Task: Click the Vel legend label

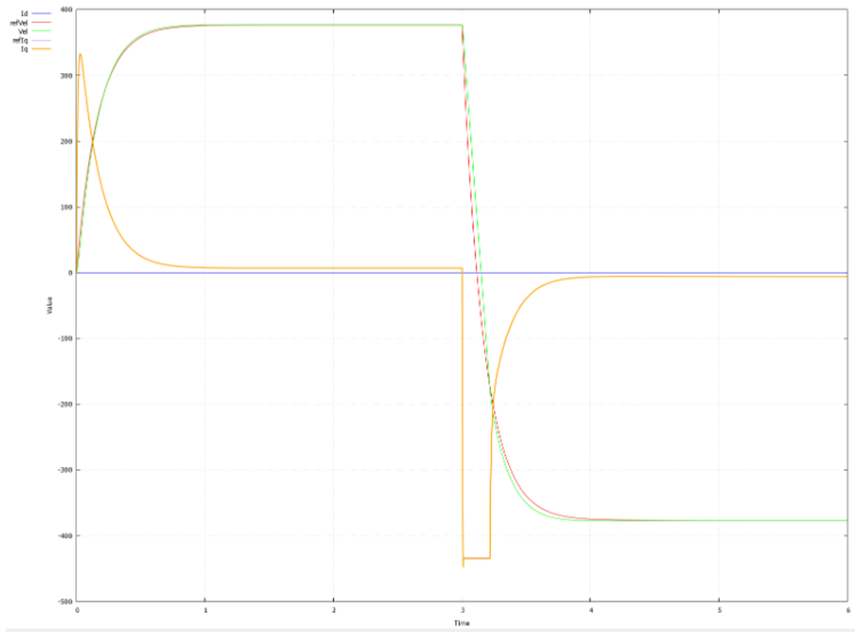Action: (22, 30)
